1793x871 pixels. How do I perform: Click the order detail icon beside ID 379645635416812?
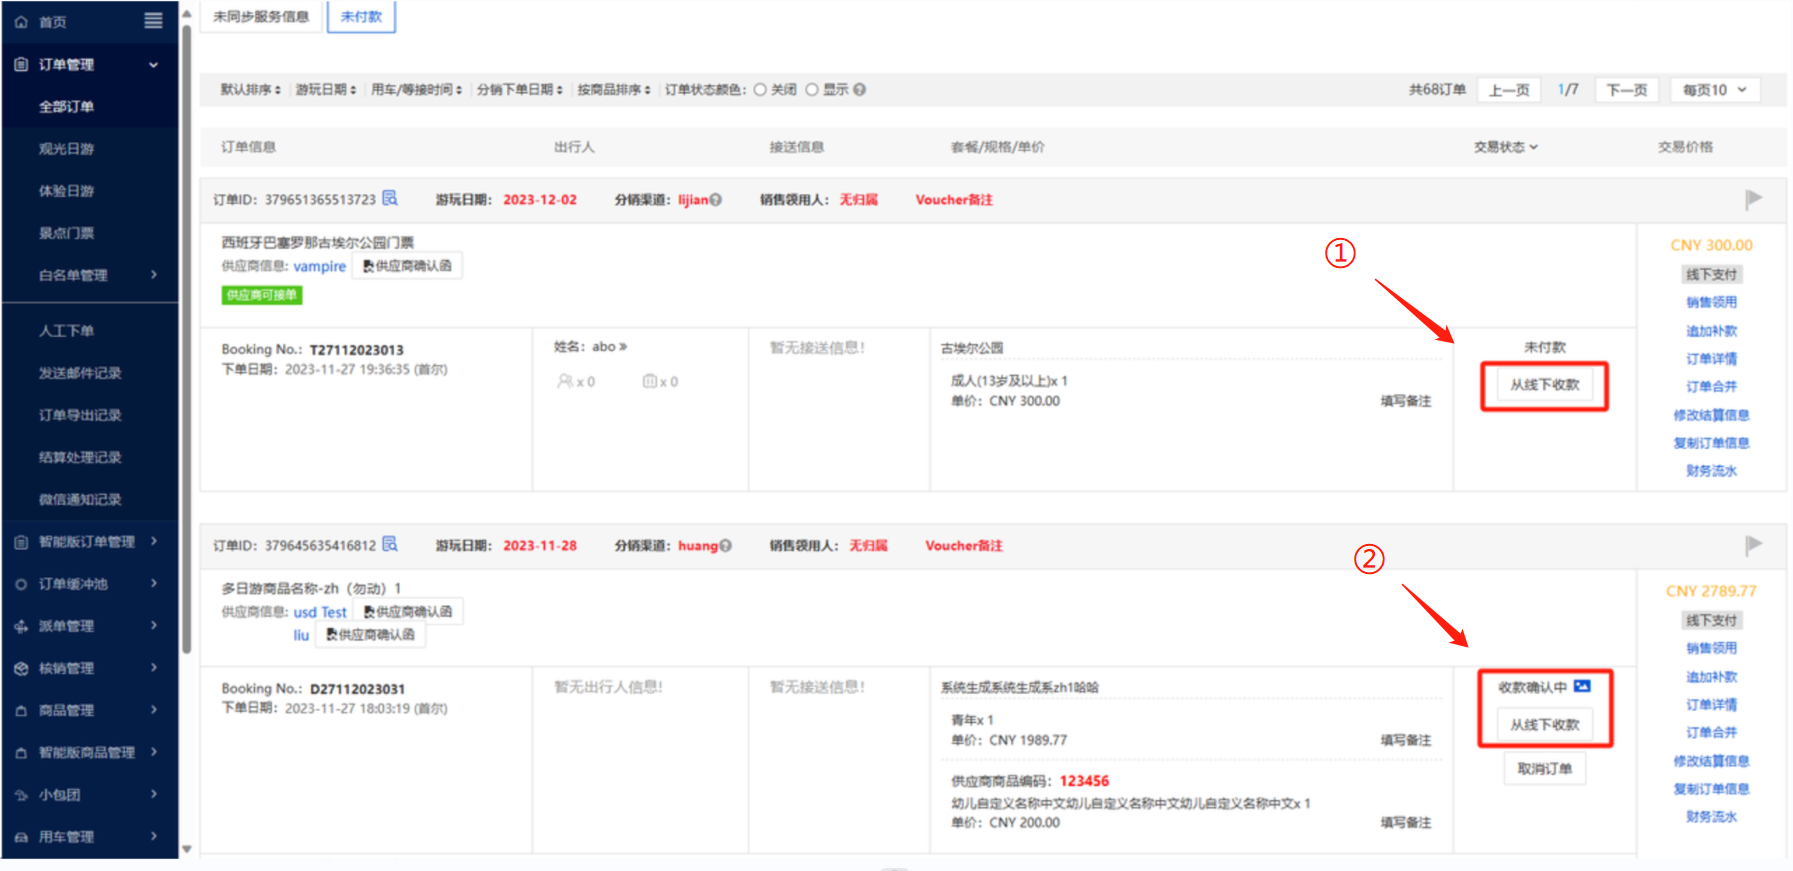[x=390, y=544]
